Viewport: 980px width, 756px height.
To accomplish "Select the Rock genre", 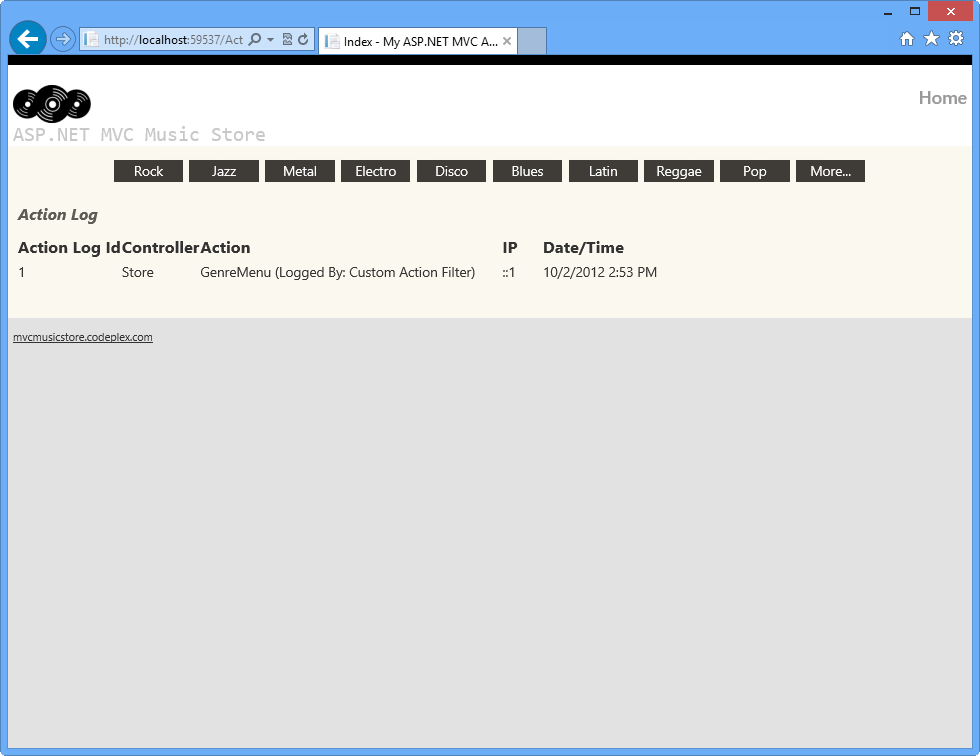I will tap(148, 171).
